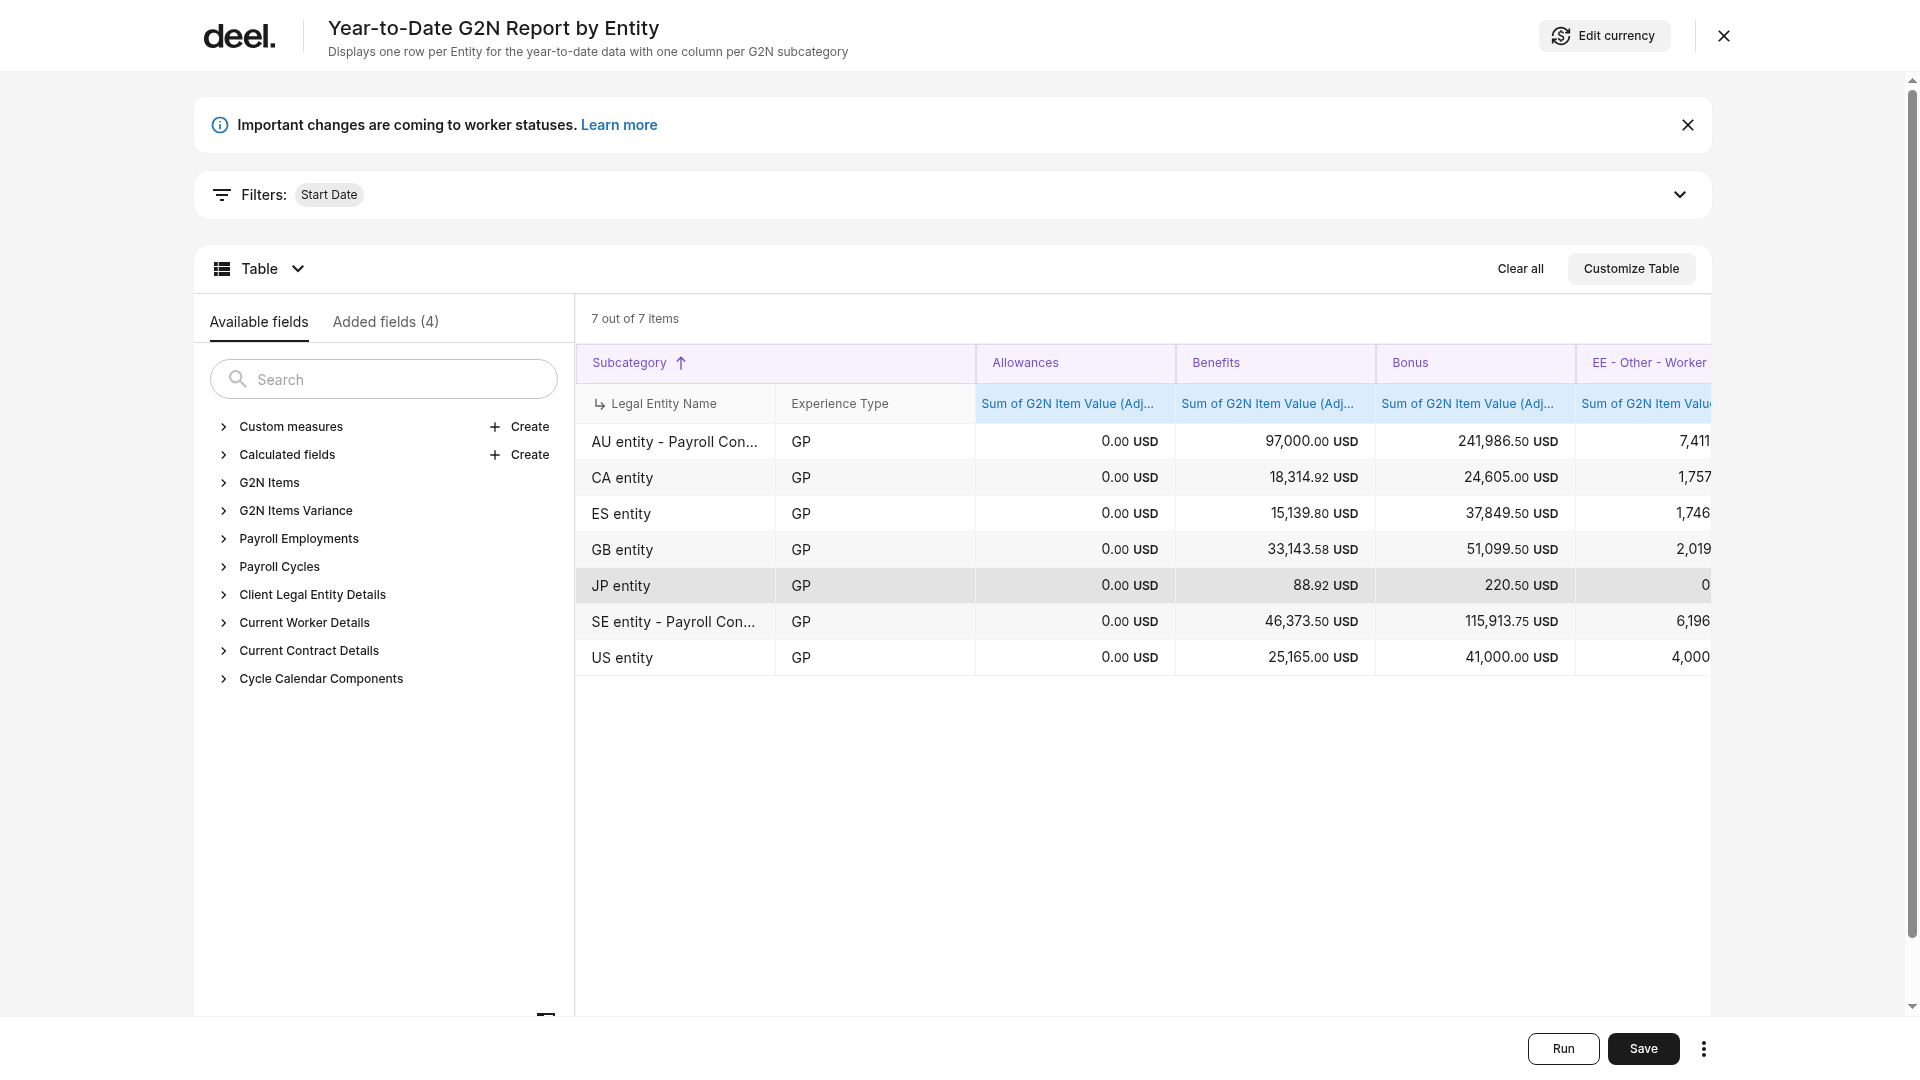This screenshot has width=1920, height=1080.
Task: Click the Experience Type column header
Action: click(875, 404)
